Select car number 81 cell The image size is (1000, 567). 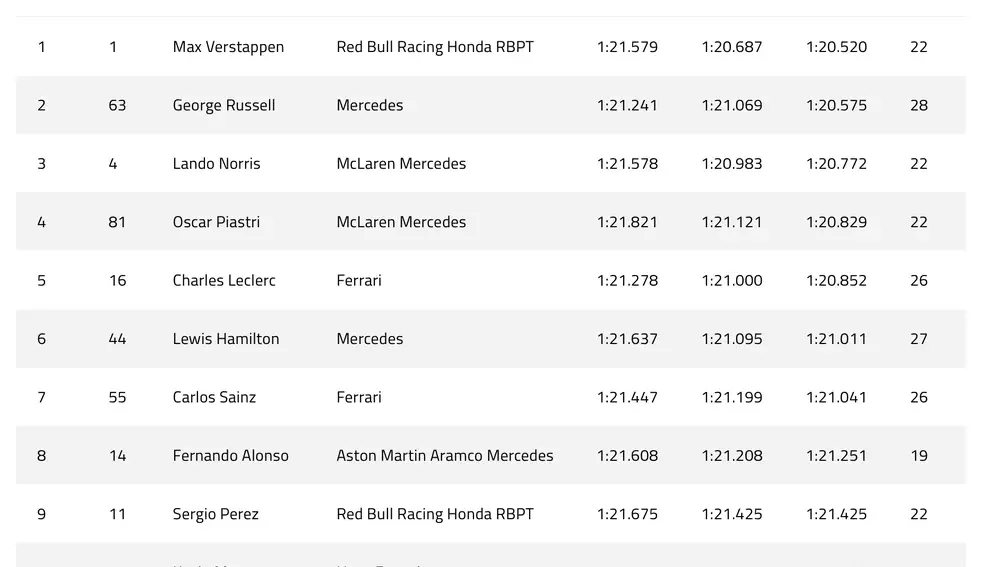(117, 222)
